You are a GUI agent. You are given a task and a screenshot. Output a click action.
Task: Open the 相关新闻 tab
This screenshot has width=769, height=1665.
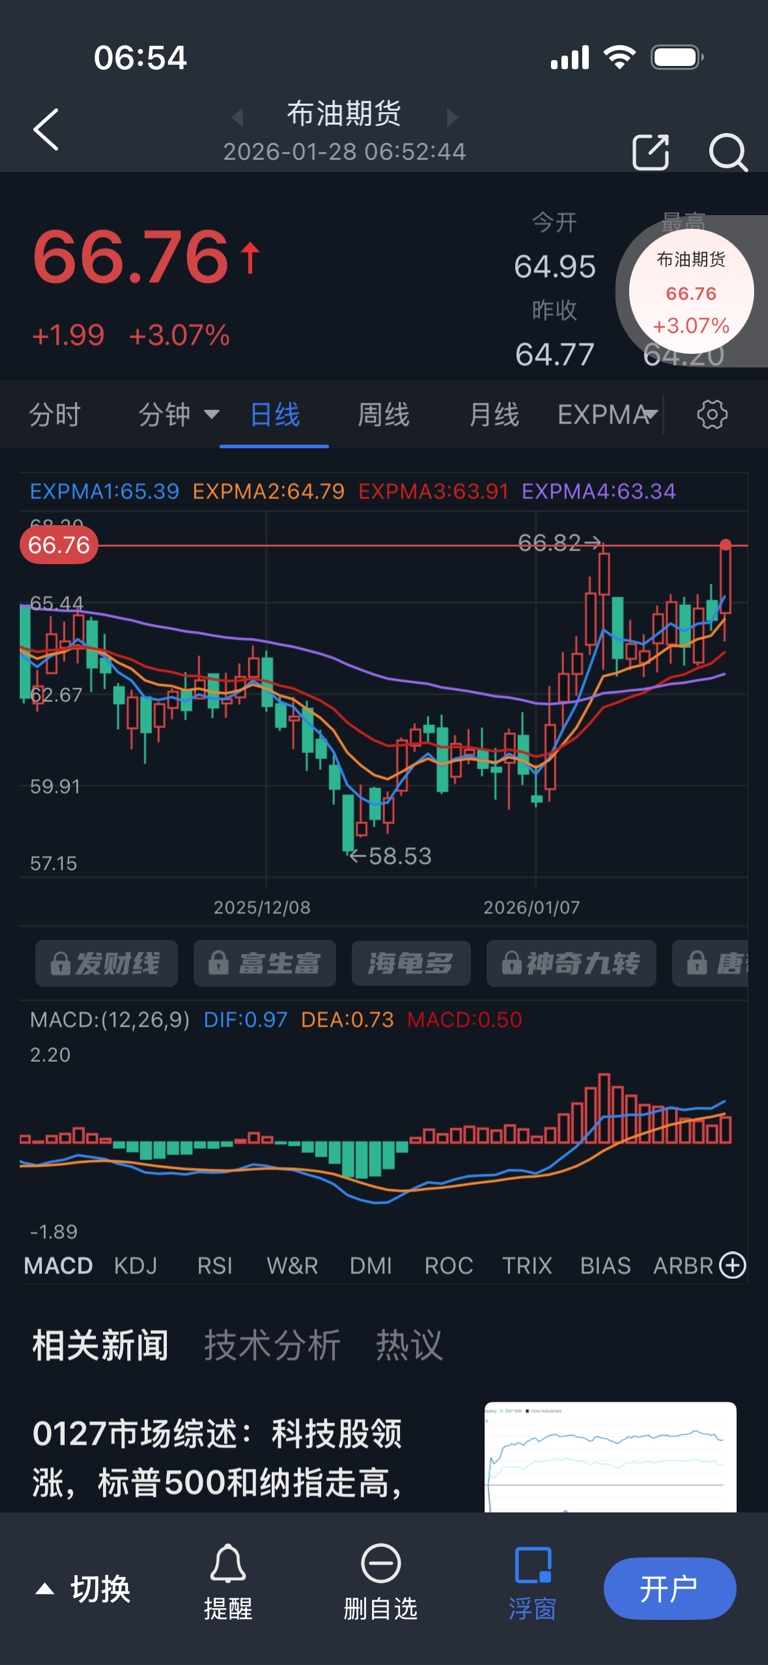(100, 1345)
